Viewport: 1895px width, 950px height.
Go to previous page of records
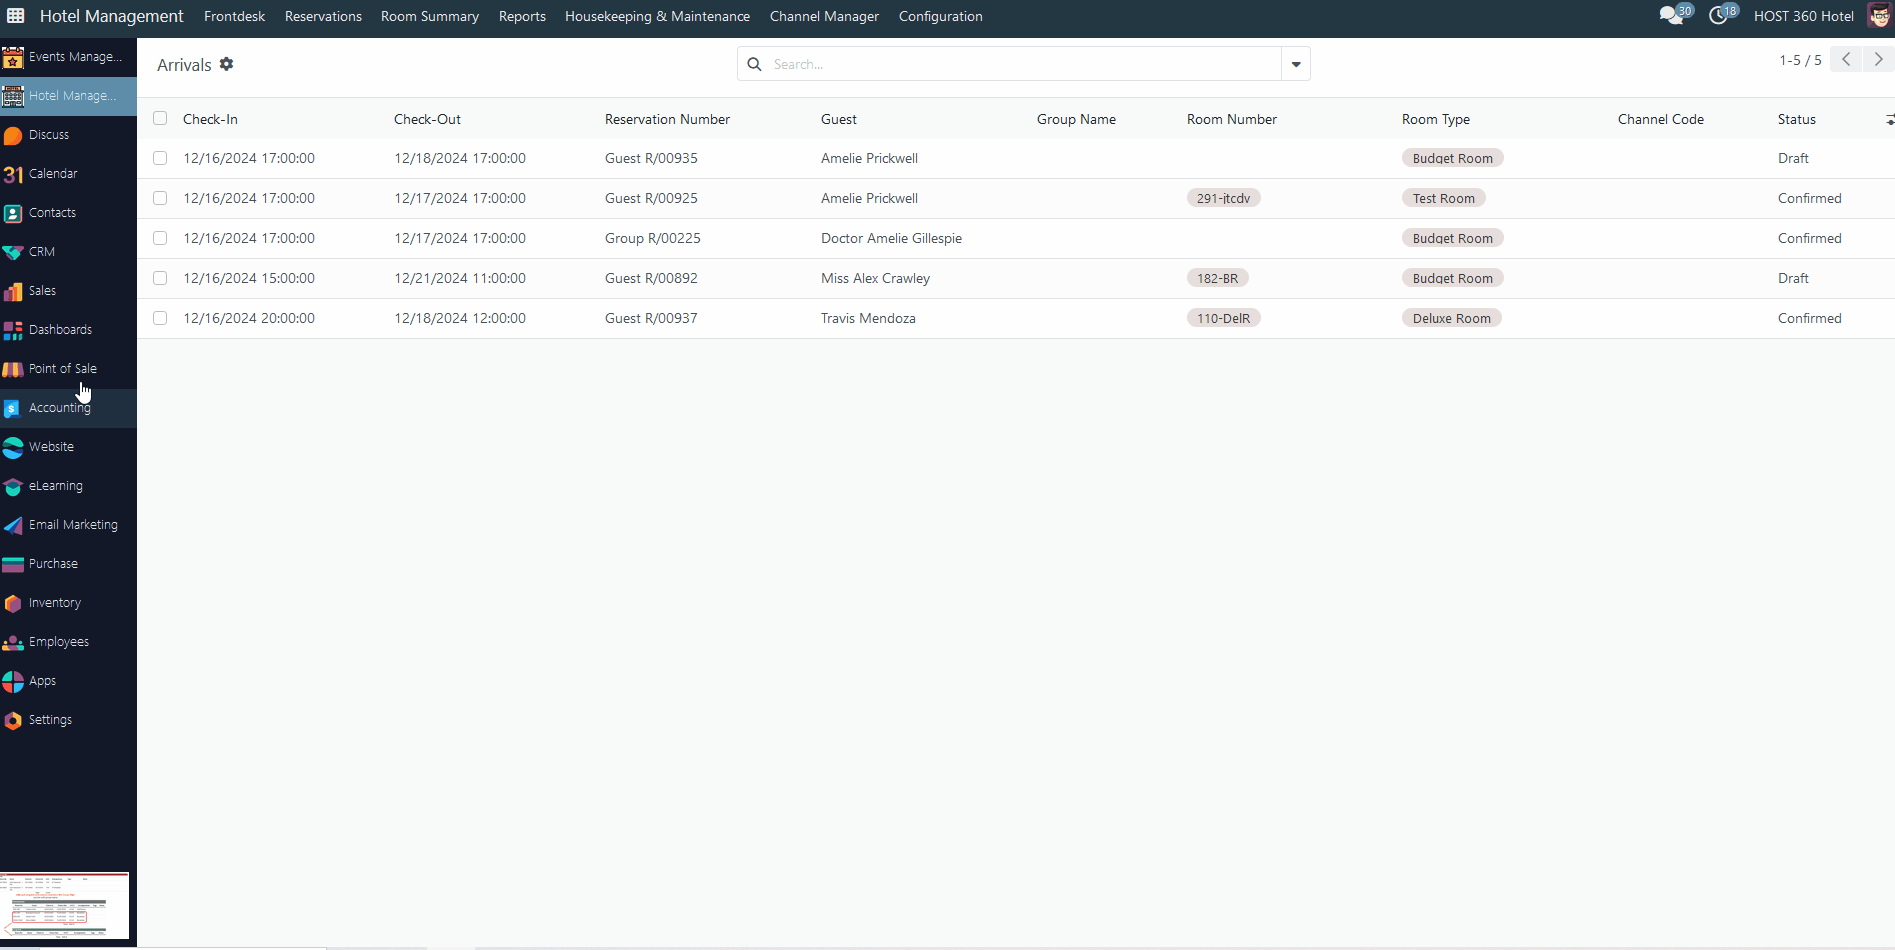click(x=1847, y=60)
